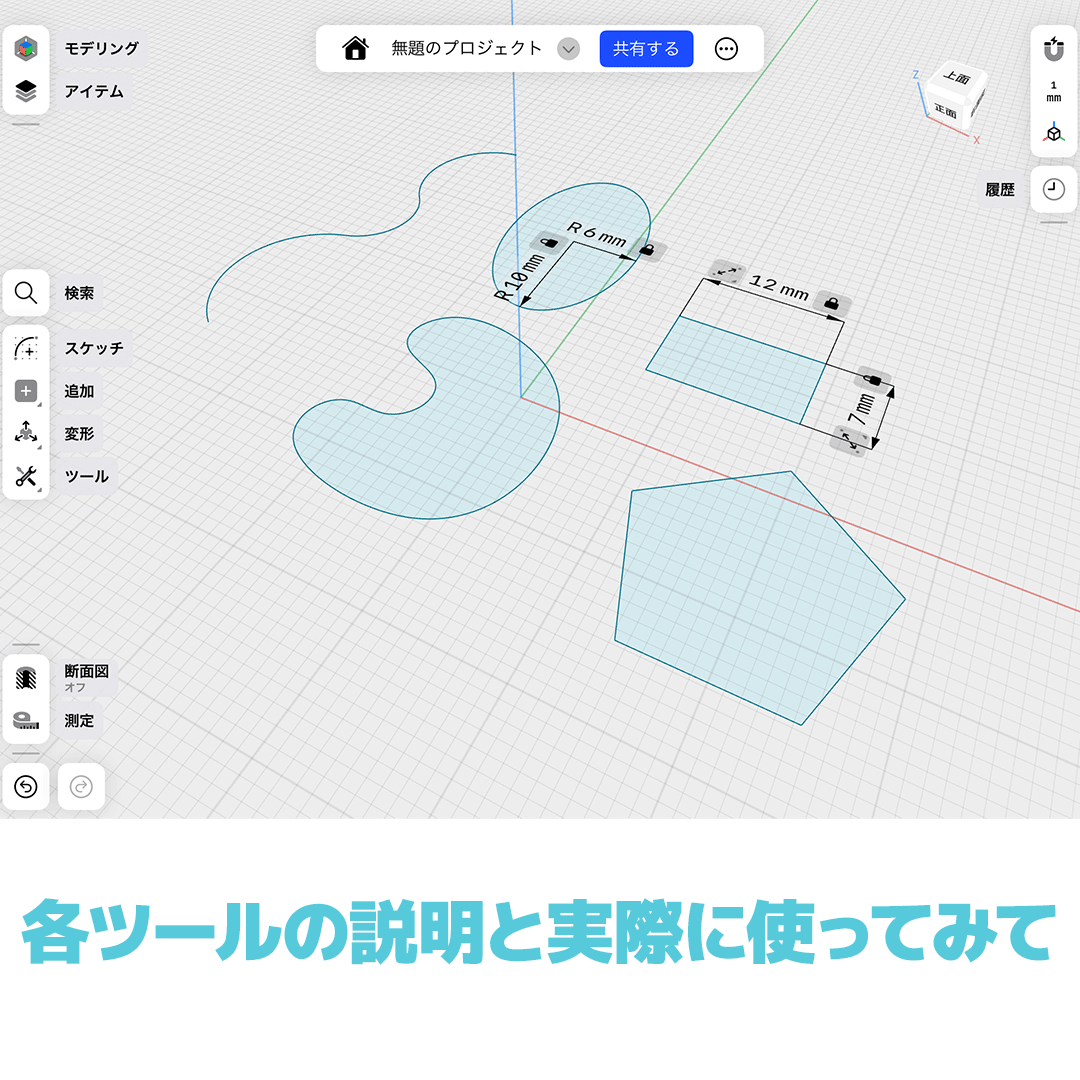The image size is (1080, 1080).
Task: Open history via the clock icon
Action: point(1053,189)
